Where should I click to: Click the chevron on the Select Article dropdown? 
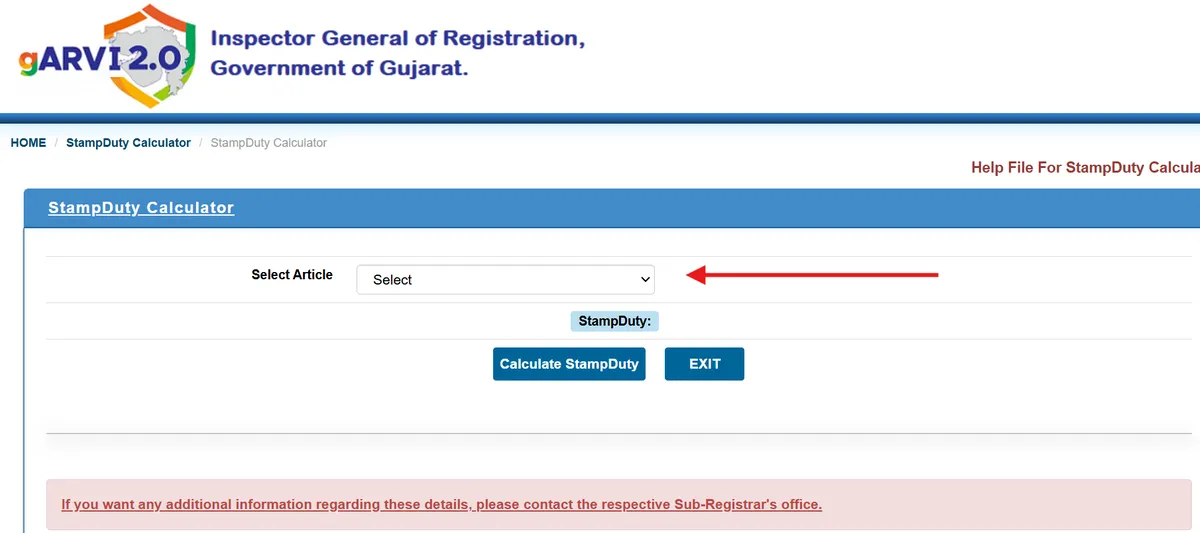[645, 279]
